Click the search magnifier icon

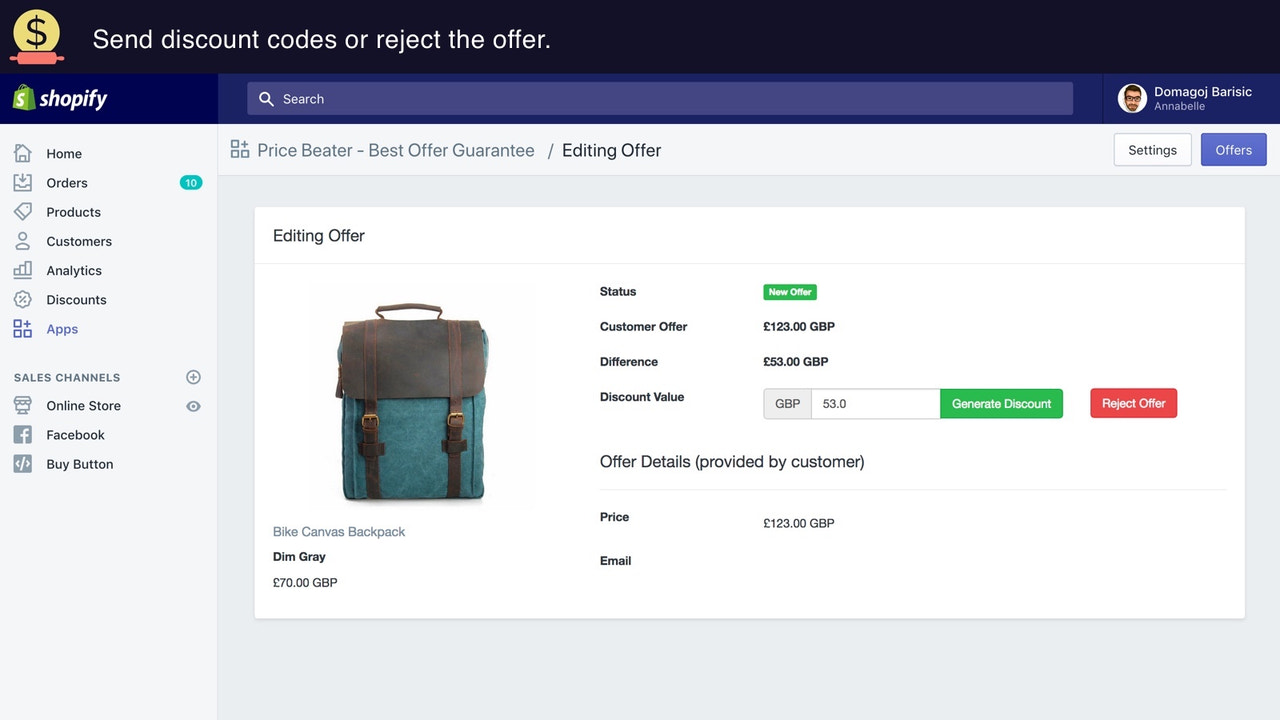[266, 98]
